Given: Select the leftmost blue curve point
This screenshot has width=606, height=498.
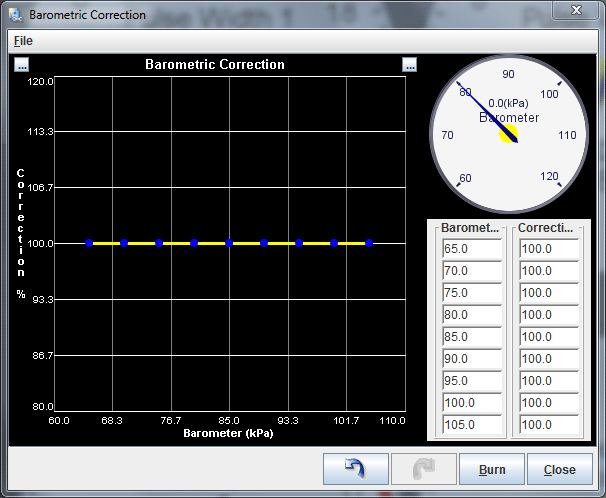Looking at the screenshot, I should click(x=89, y=243).
